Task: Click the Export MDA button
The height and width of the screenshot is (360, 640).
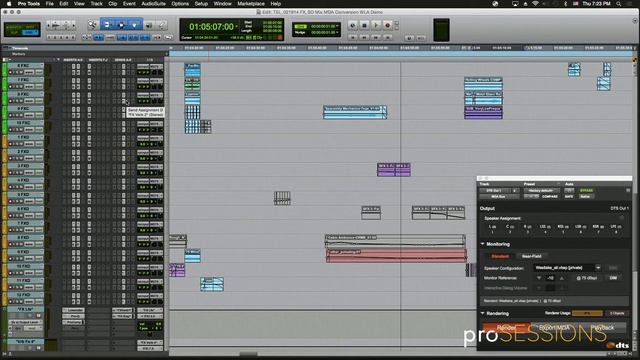Action: pyautogui.click(x=554, y=328)
